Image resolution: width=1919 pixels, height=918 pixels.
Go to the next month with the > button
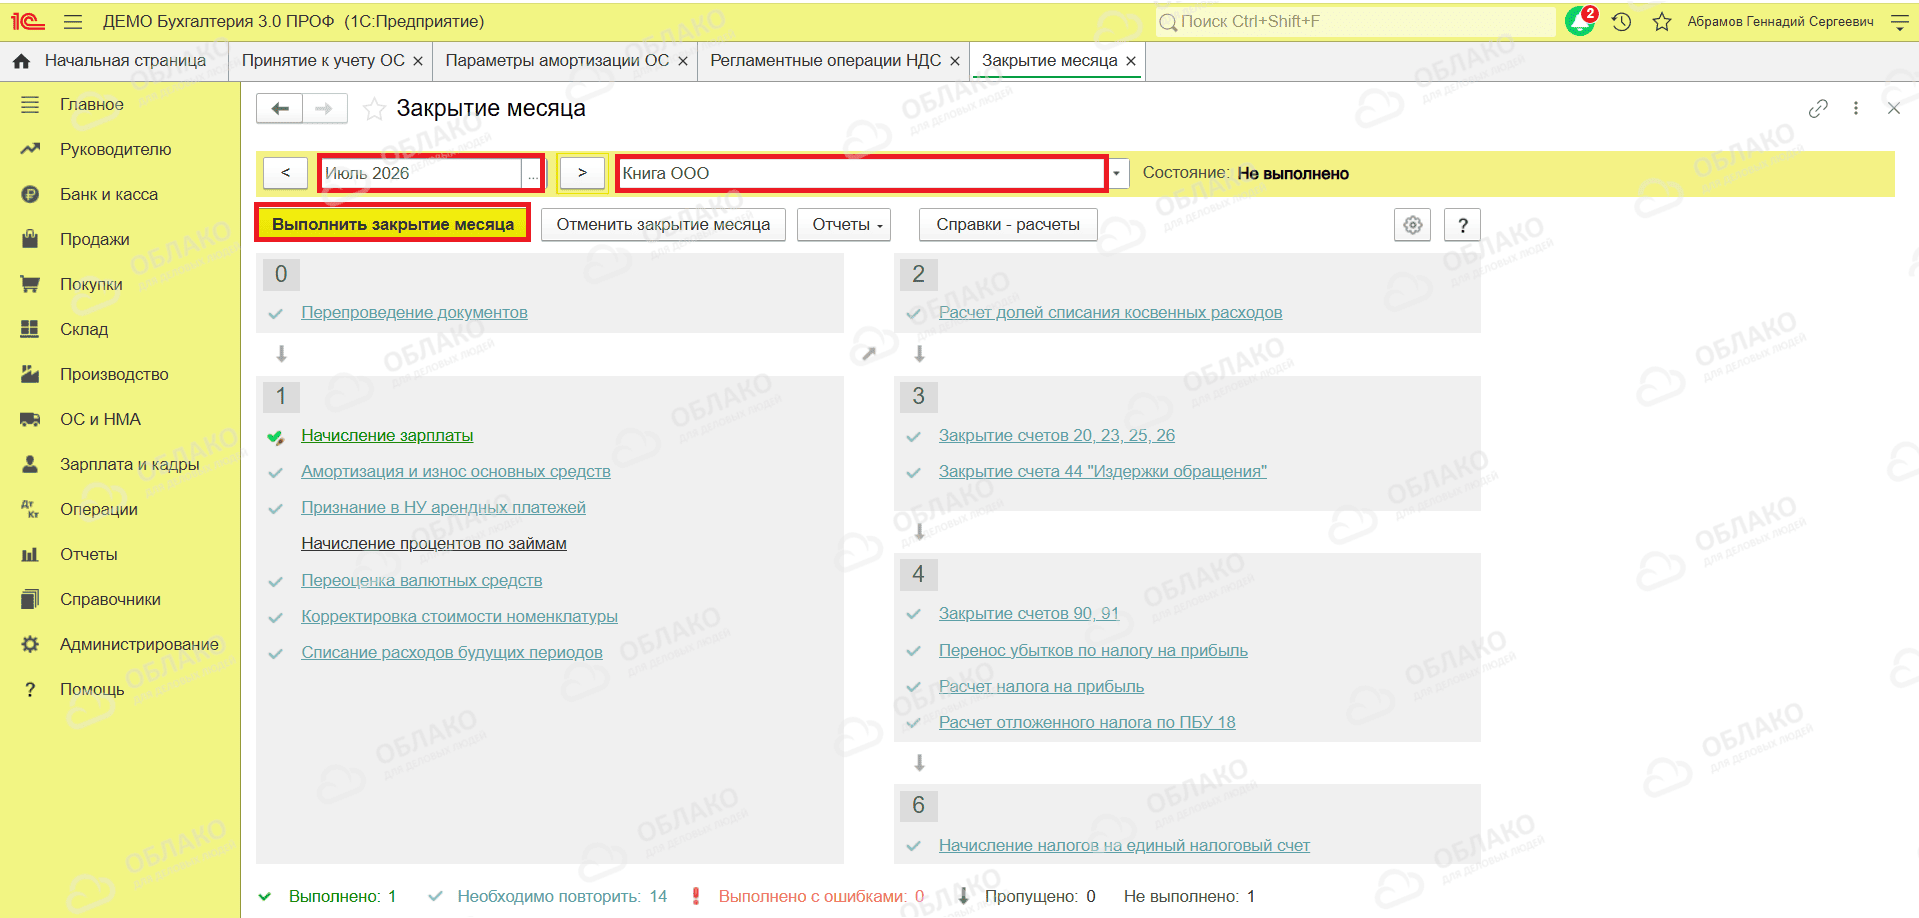pos(582,173)
